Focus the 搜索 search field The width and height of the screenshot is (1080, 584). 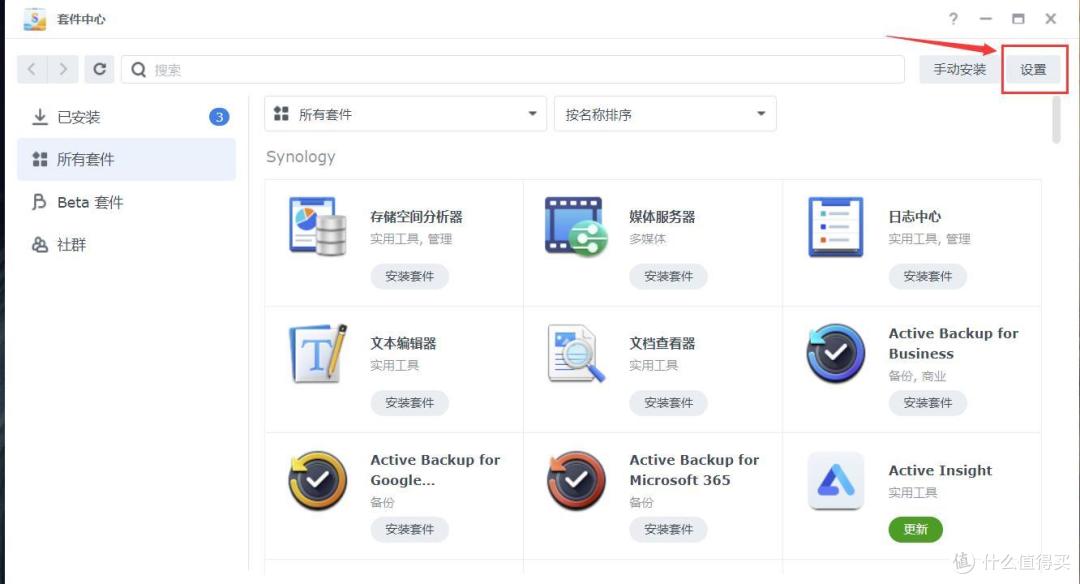(x=512, y=70)
